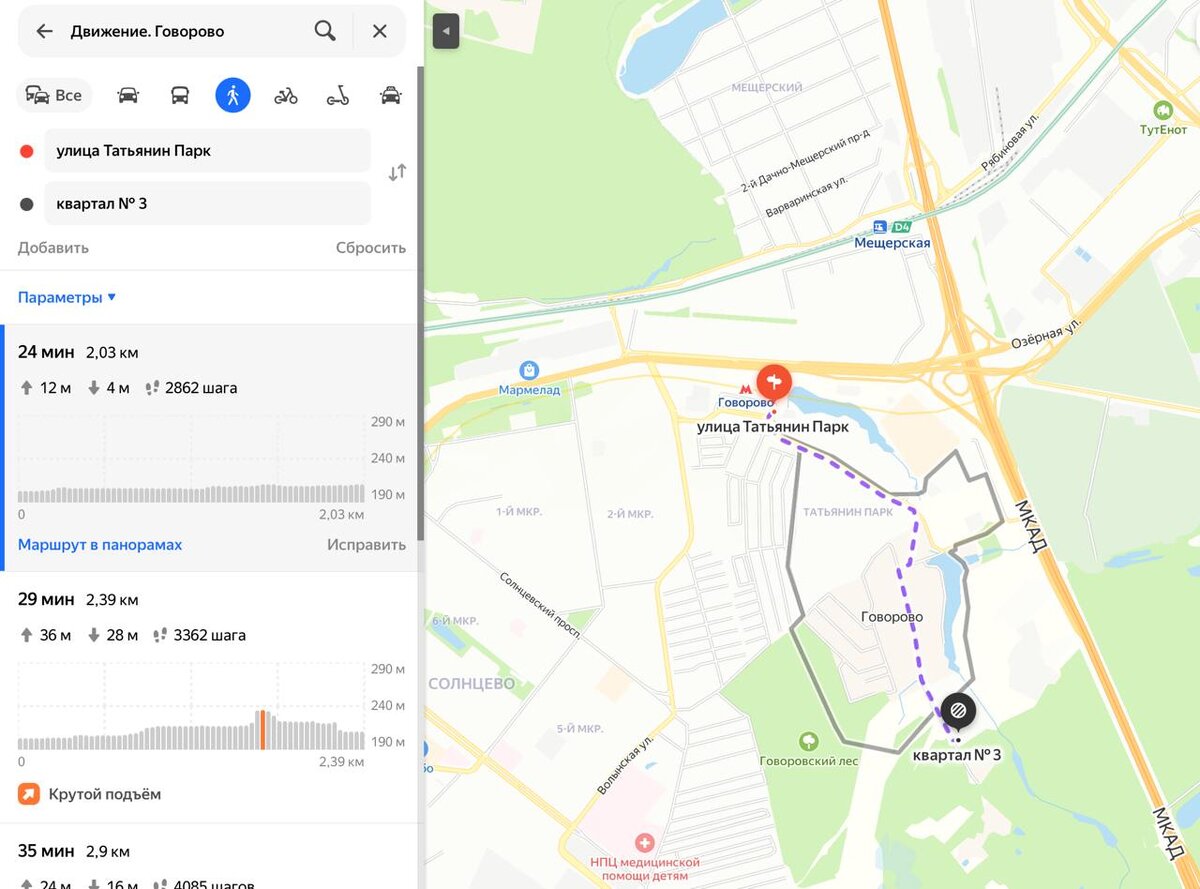Switch to the 'Все' all modes option
This screenshot has height=889, width=1200.
(x=55, y=95)
